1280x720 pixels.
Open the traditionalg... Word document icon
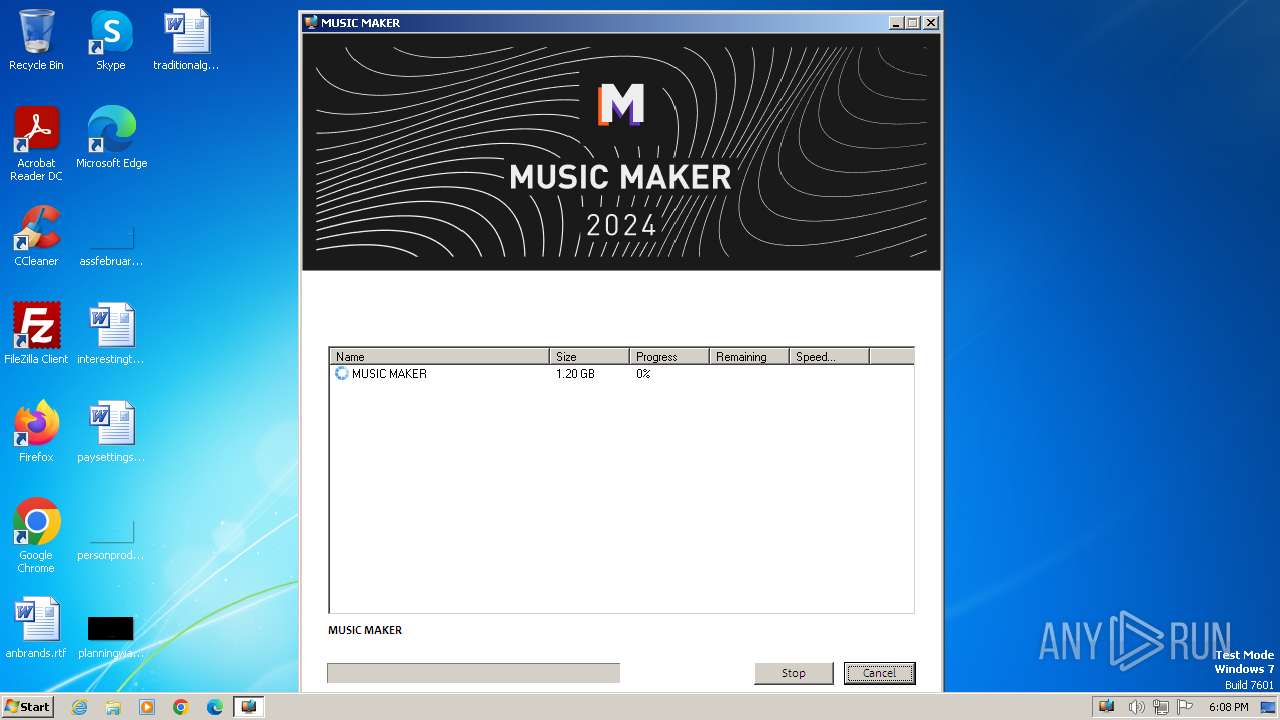point(186,40)
